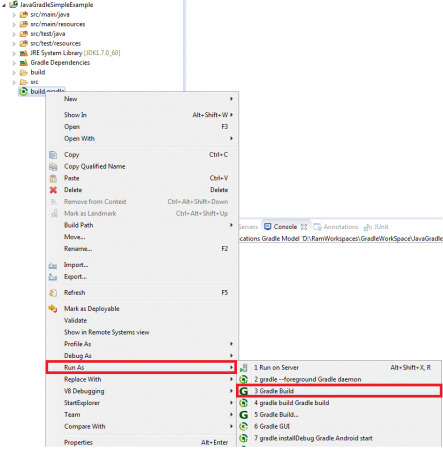Click the src/main/resources folder icon
The image size is (443, 450).
(23, 24)
